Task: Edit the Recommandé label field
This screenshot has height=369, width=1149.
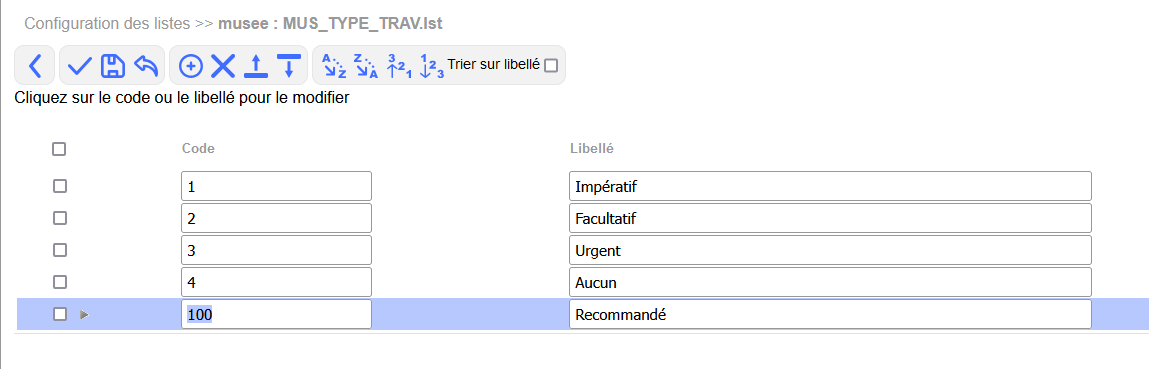Action: tap(830, 314)
